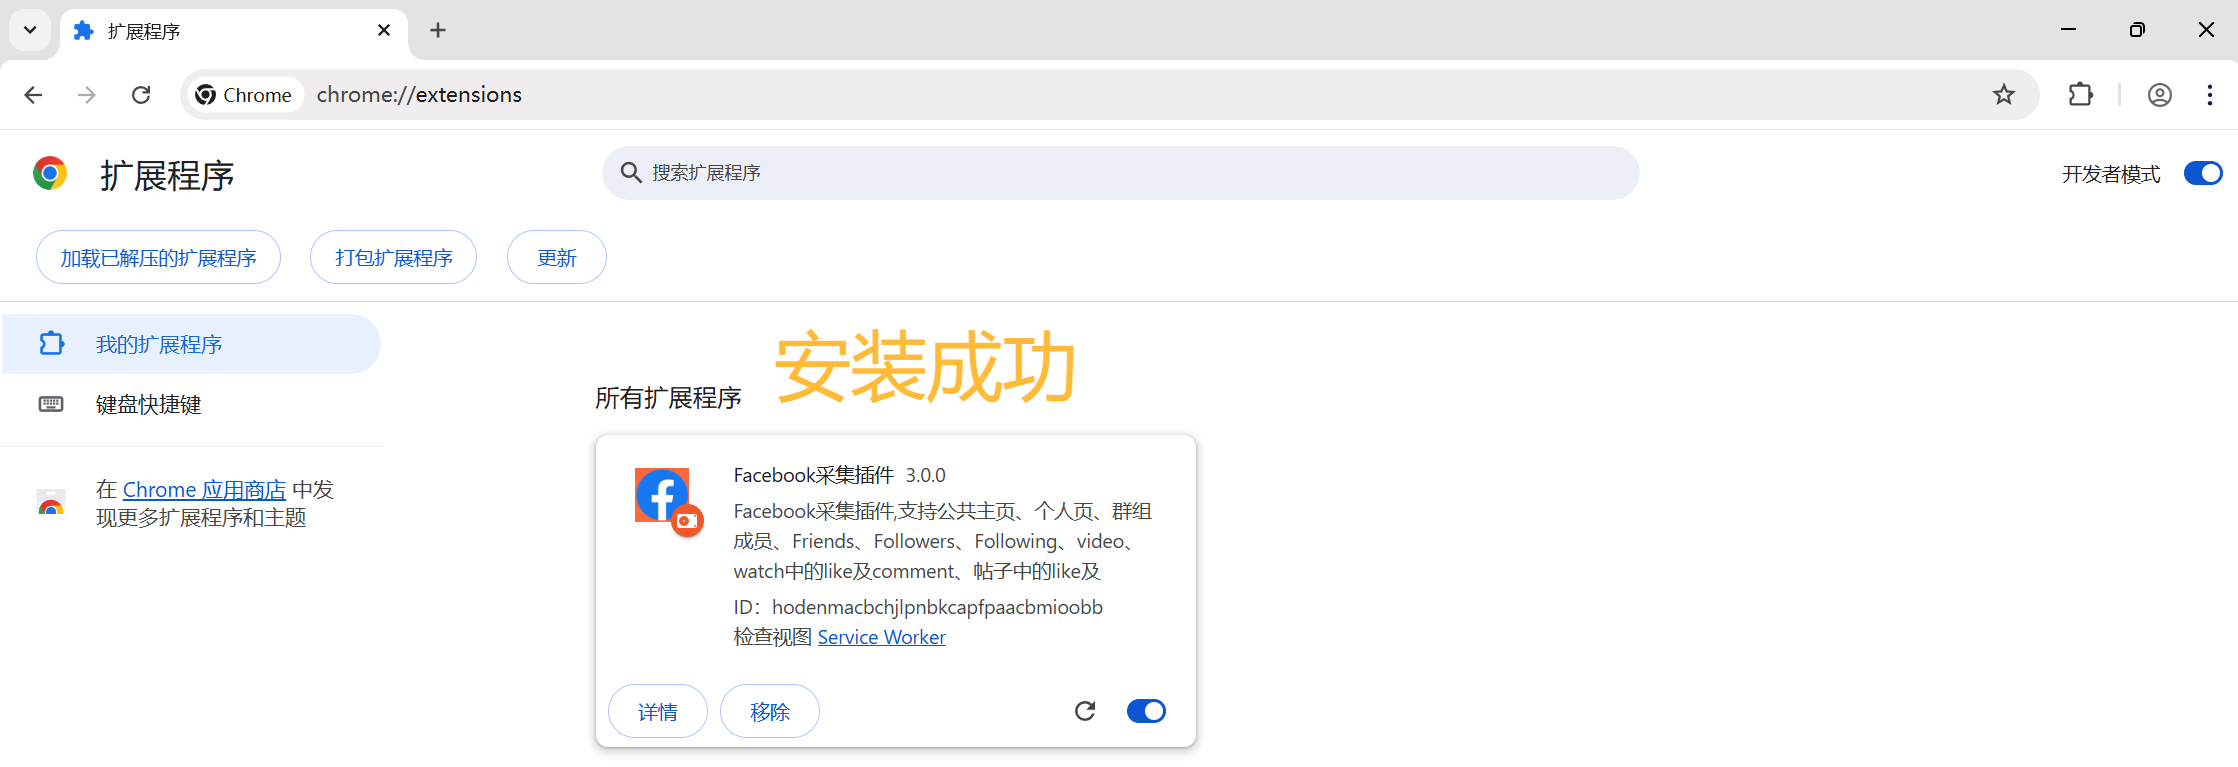
Task: Open the tab search dropdown arrow
Action: click(x=30, y=30)
